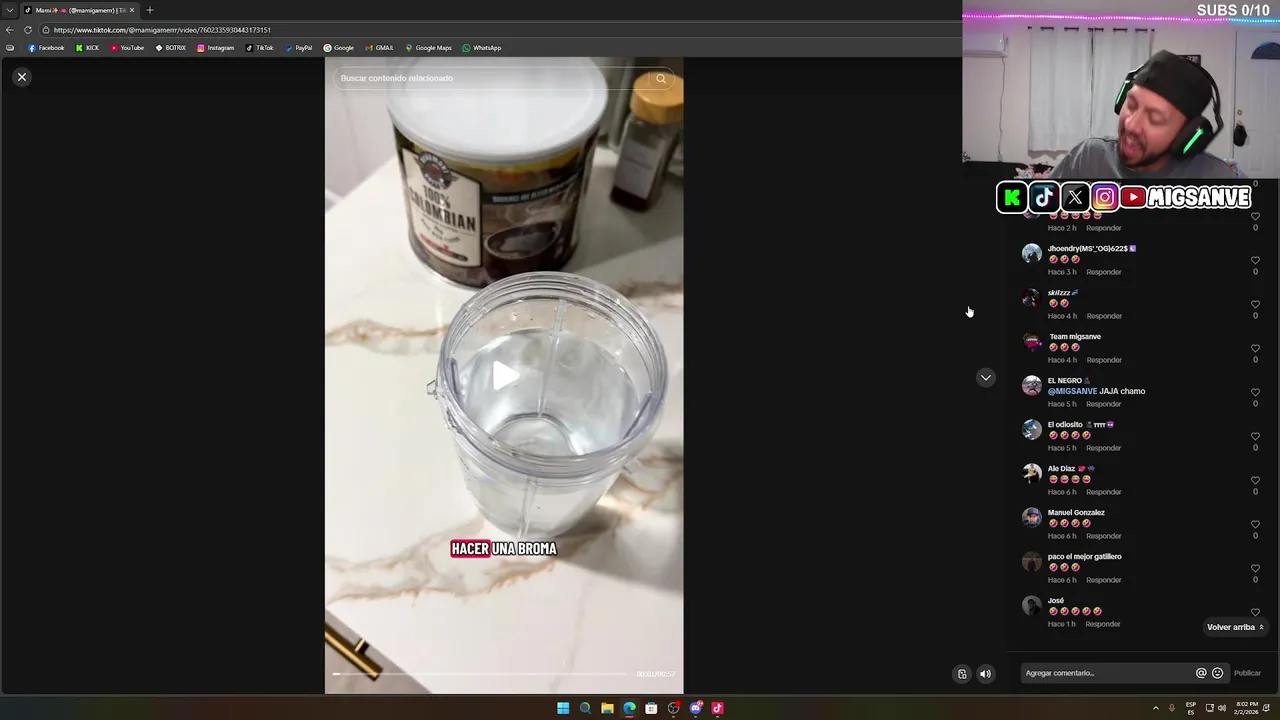The height and width of the screenshot is (720, 1280).
Task: Open the Google bookmark
Action: [338, 48]
